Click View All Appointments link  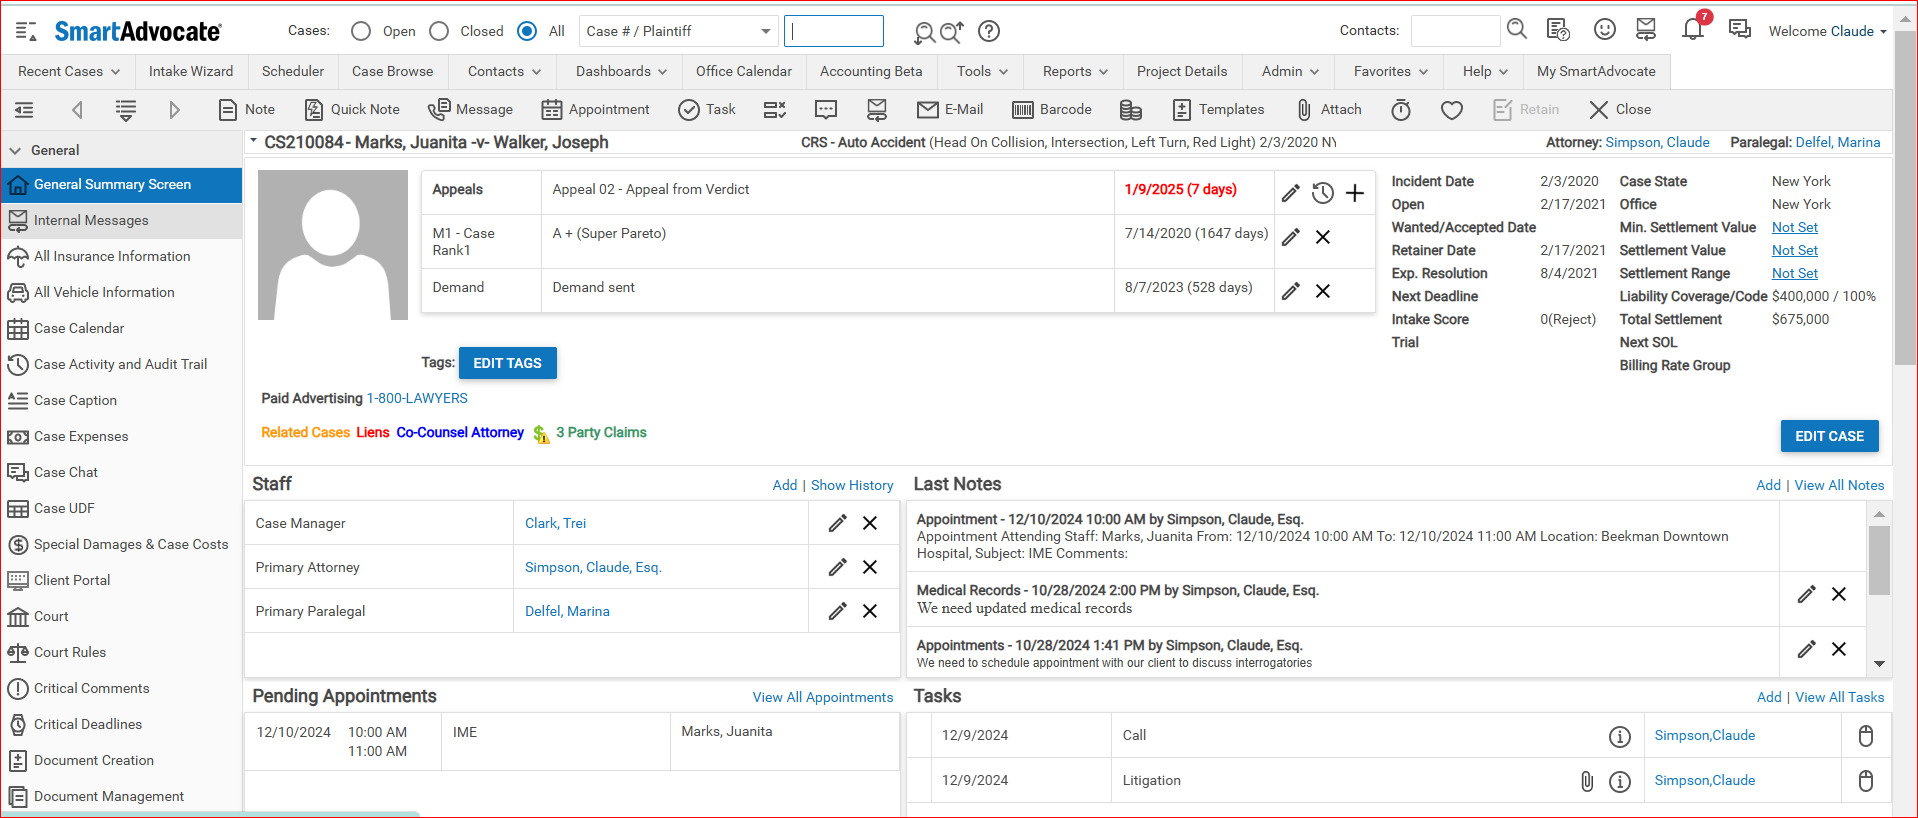coord(823,697)
